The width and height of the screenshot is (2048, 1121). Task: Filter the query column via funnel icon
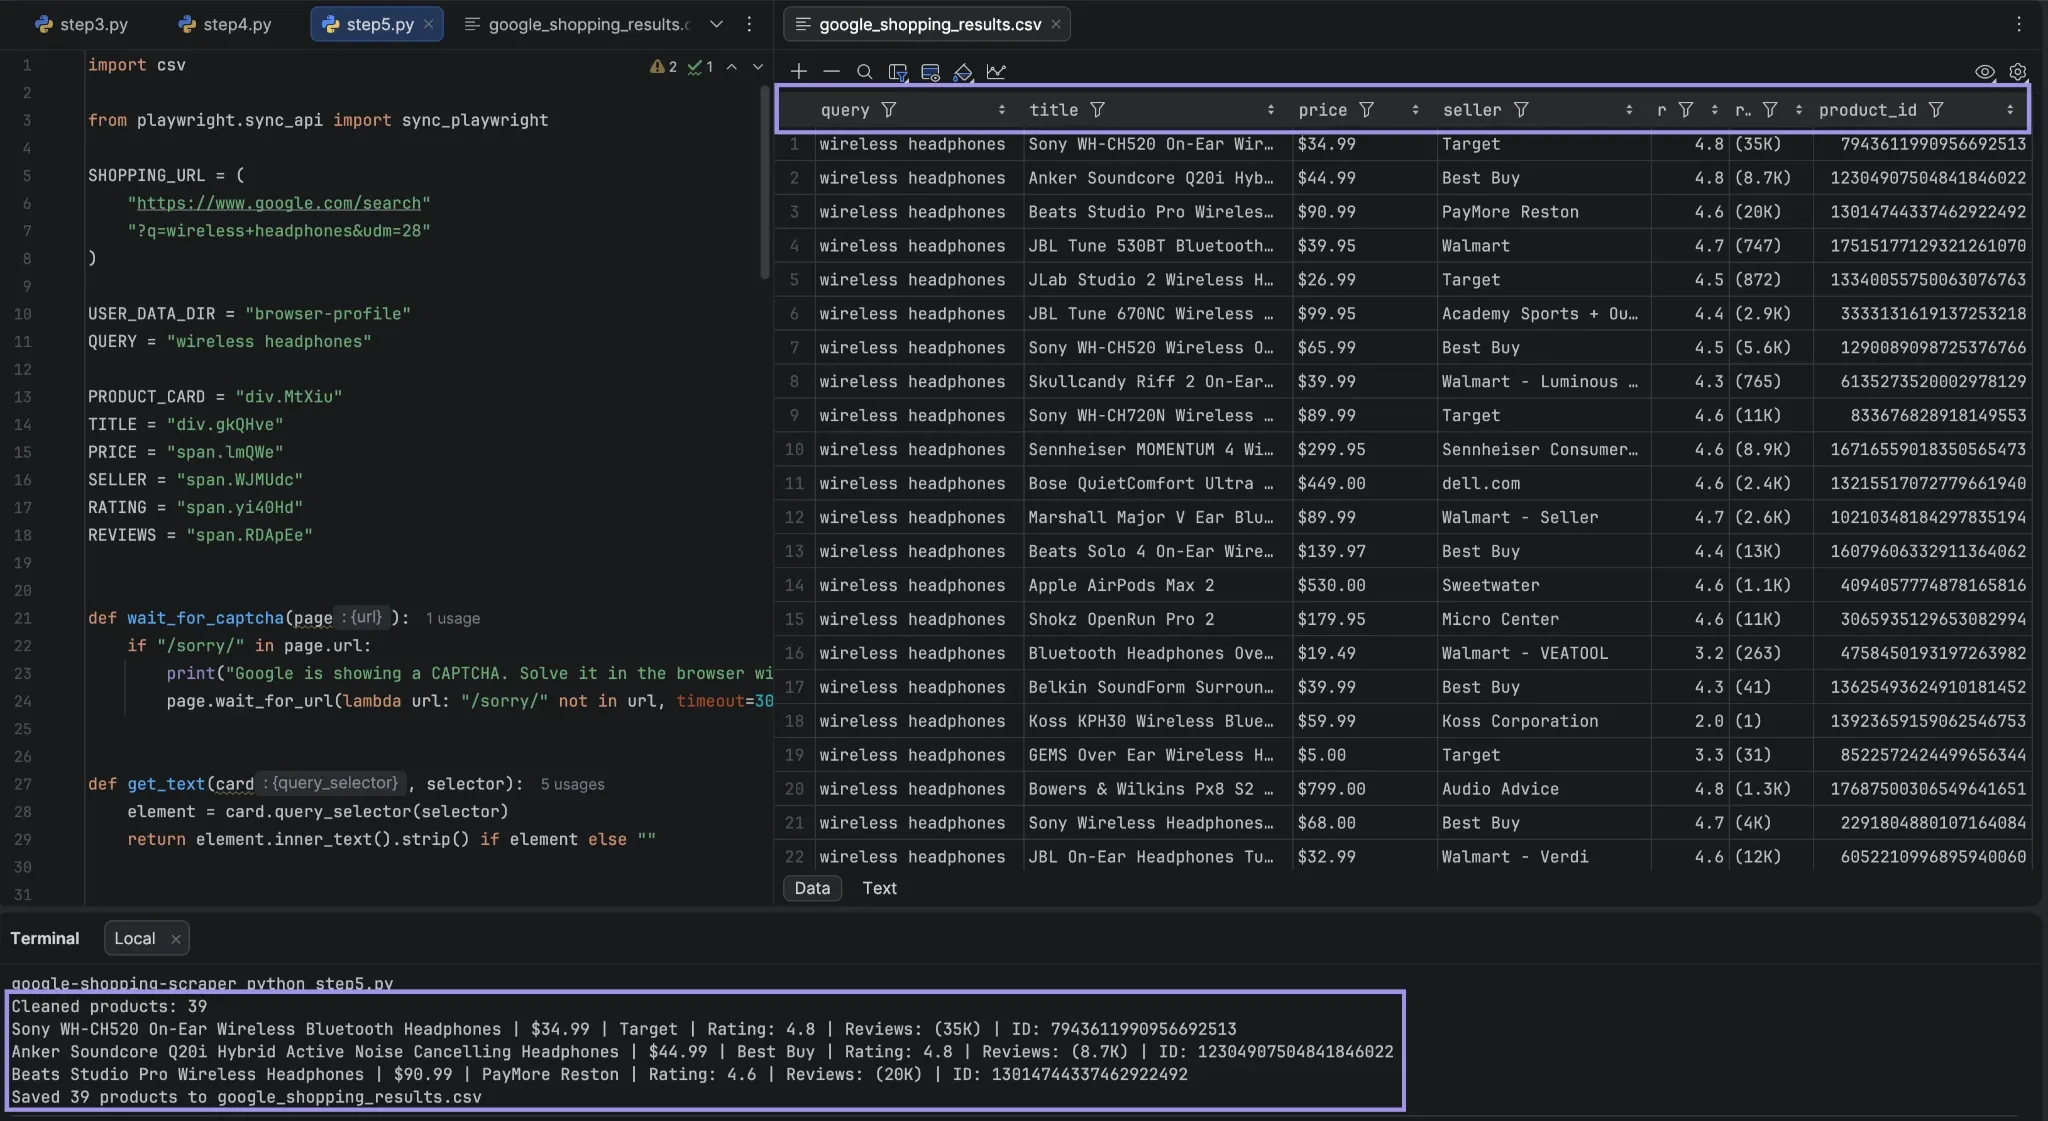888,110
